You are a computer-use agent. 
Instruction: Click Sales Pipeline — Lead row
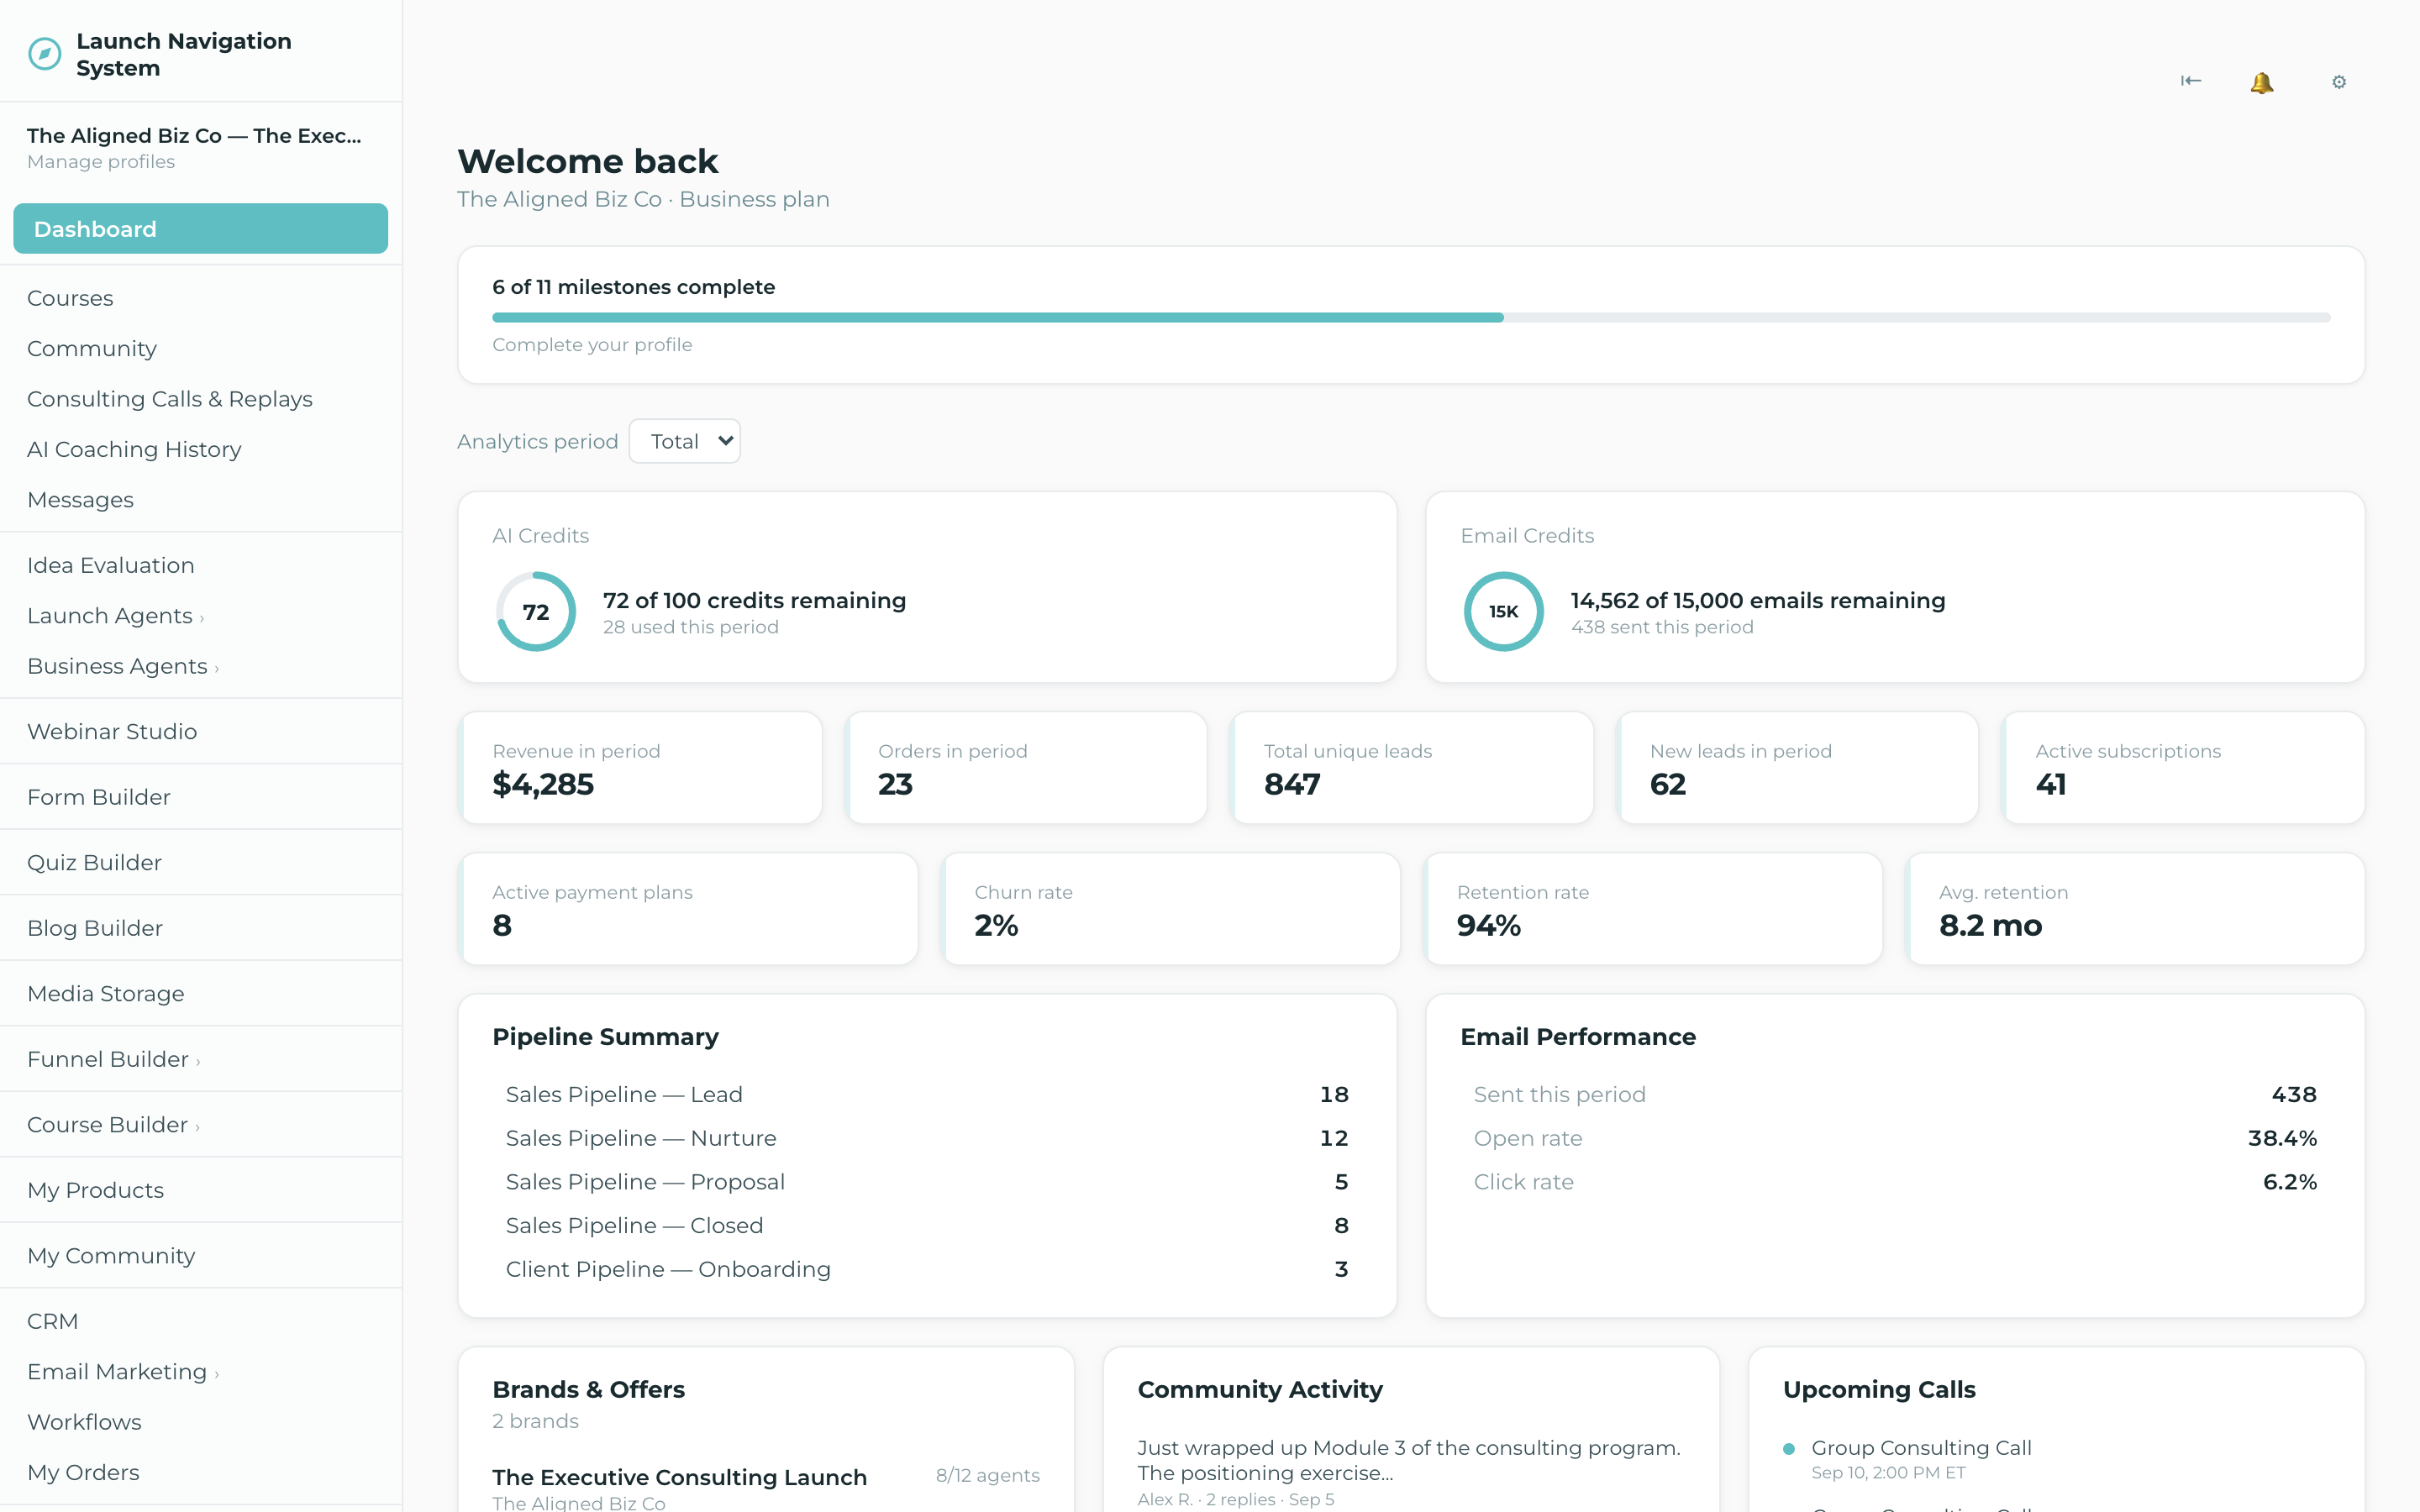tap(927, 1095)
